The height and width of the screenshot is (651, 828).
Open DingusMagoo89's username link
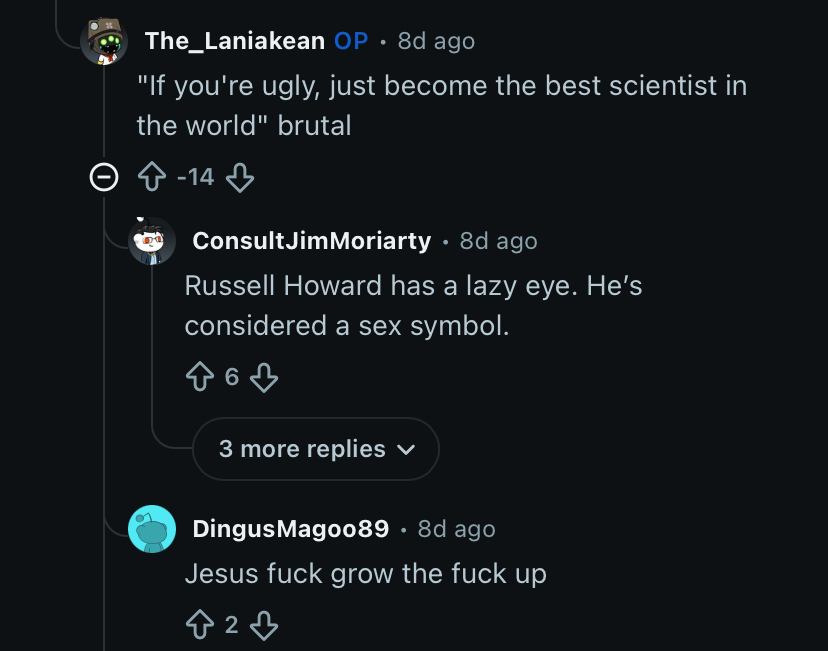pos(290,529)
